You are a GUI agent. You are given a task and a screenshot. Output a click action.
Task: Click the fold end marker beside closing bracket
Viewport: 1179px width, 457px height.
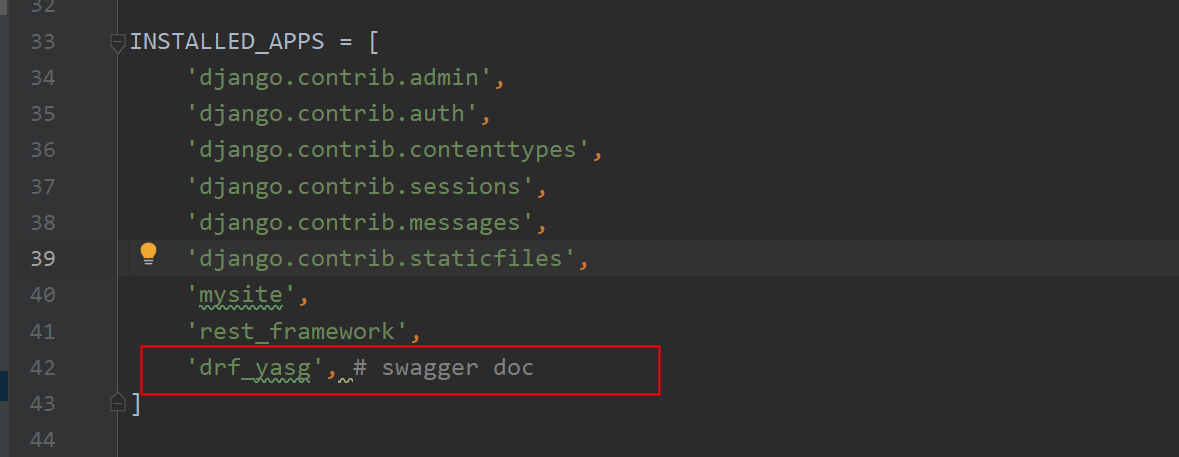click(x=118, y=402)
